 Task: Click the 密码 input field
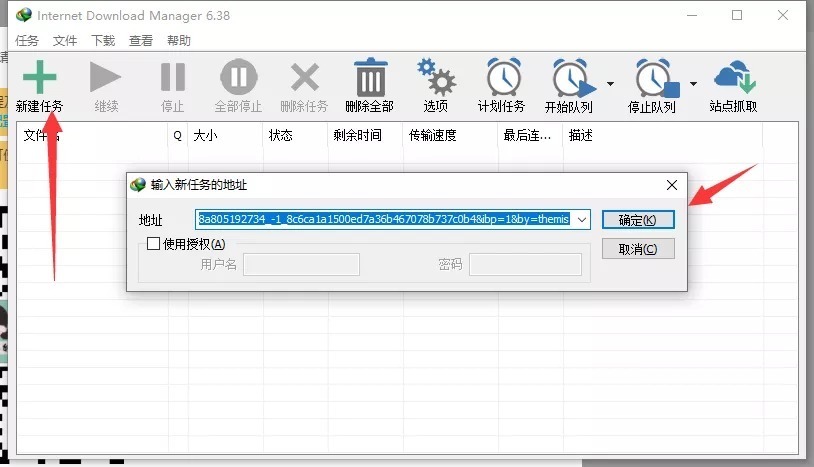coord(525,265)
